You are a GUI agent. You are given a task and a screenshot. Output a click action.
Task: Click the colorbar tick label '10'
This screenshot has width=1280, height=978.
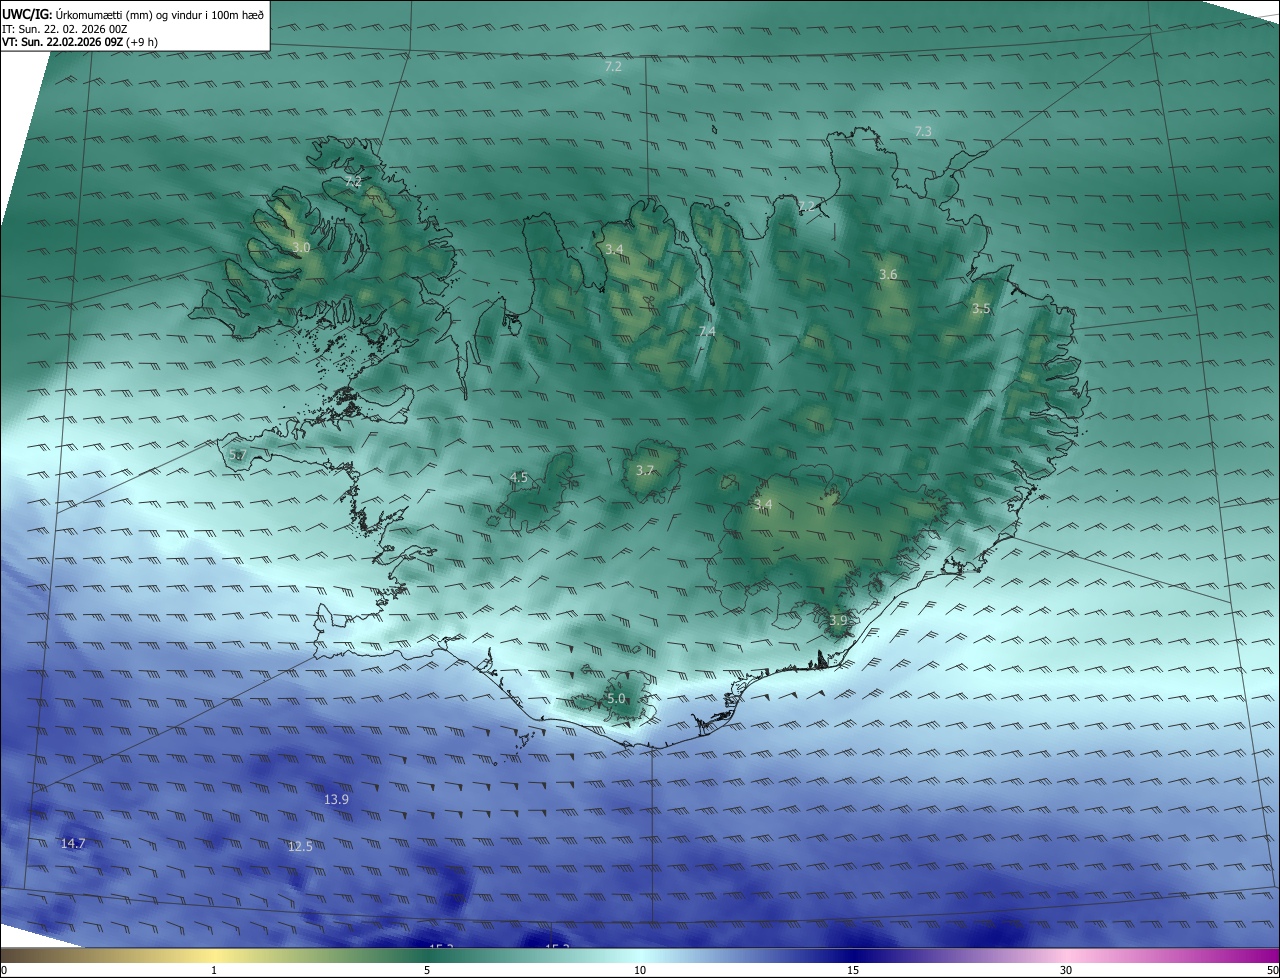pyautogui.click(x=640, y=970)
